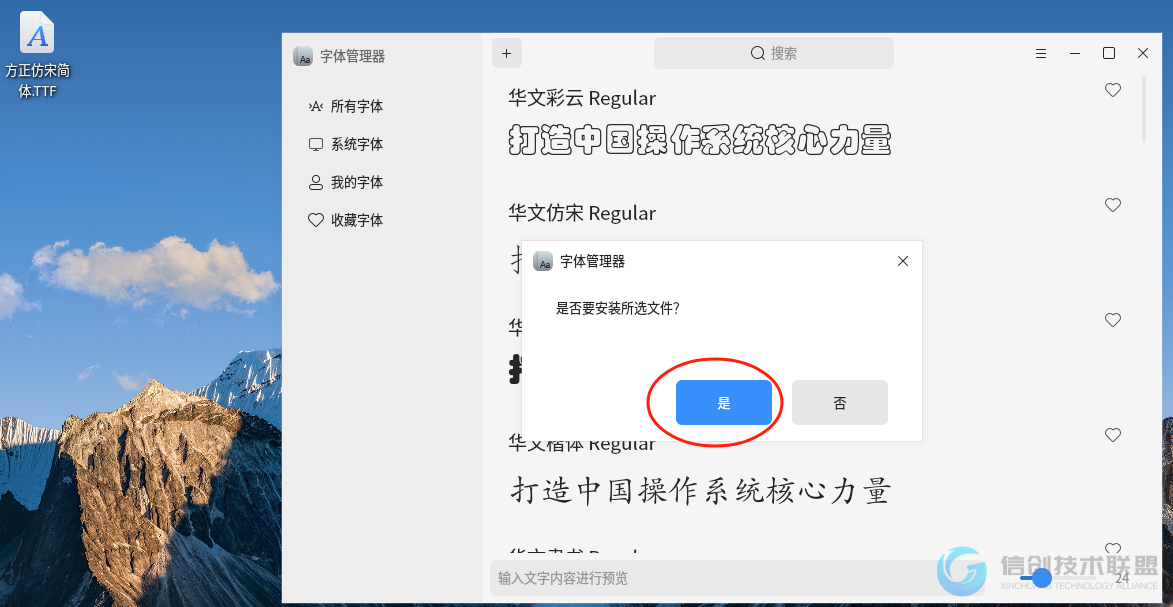Click the 字体管理器 app icon in the dialog
Viewport: 1173px width, 607px height.
[542, 261]
